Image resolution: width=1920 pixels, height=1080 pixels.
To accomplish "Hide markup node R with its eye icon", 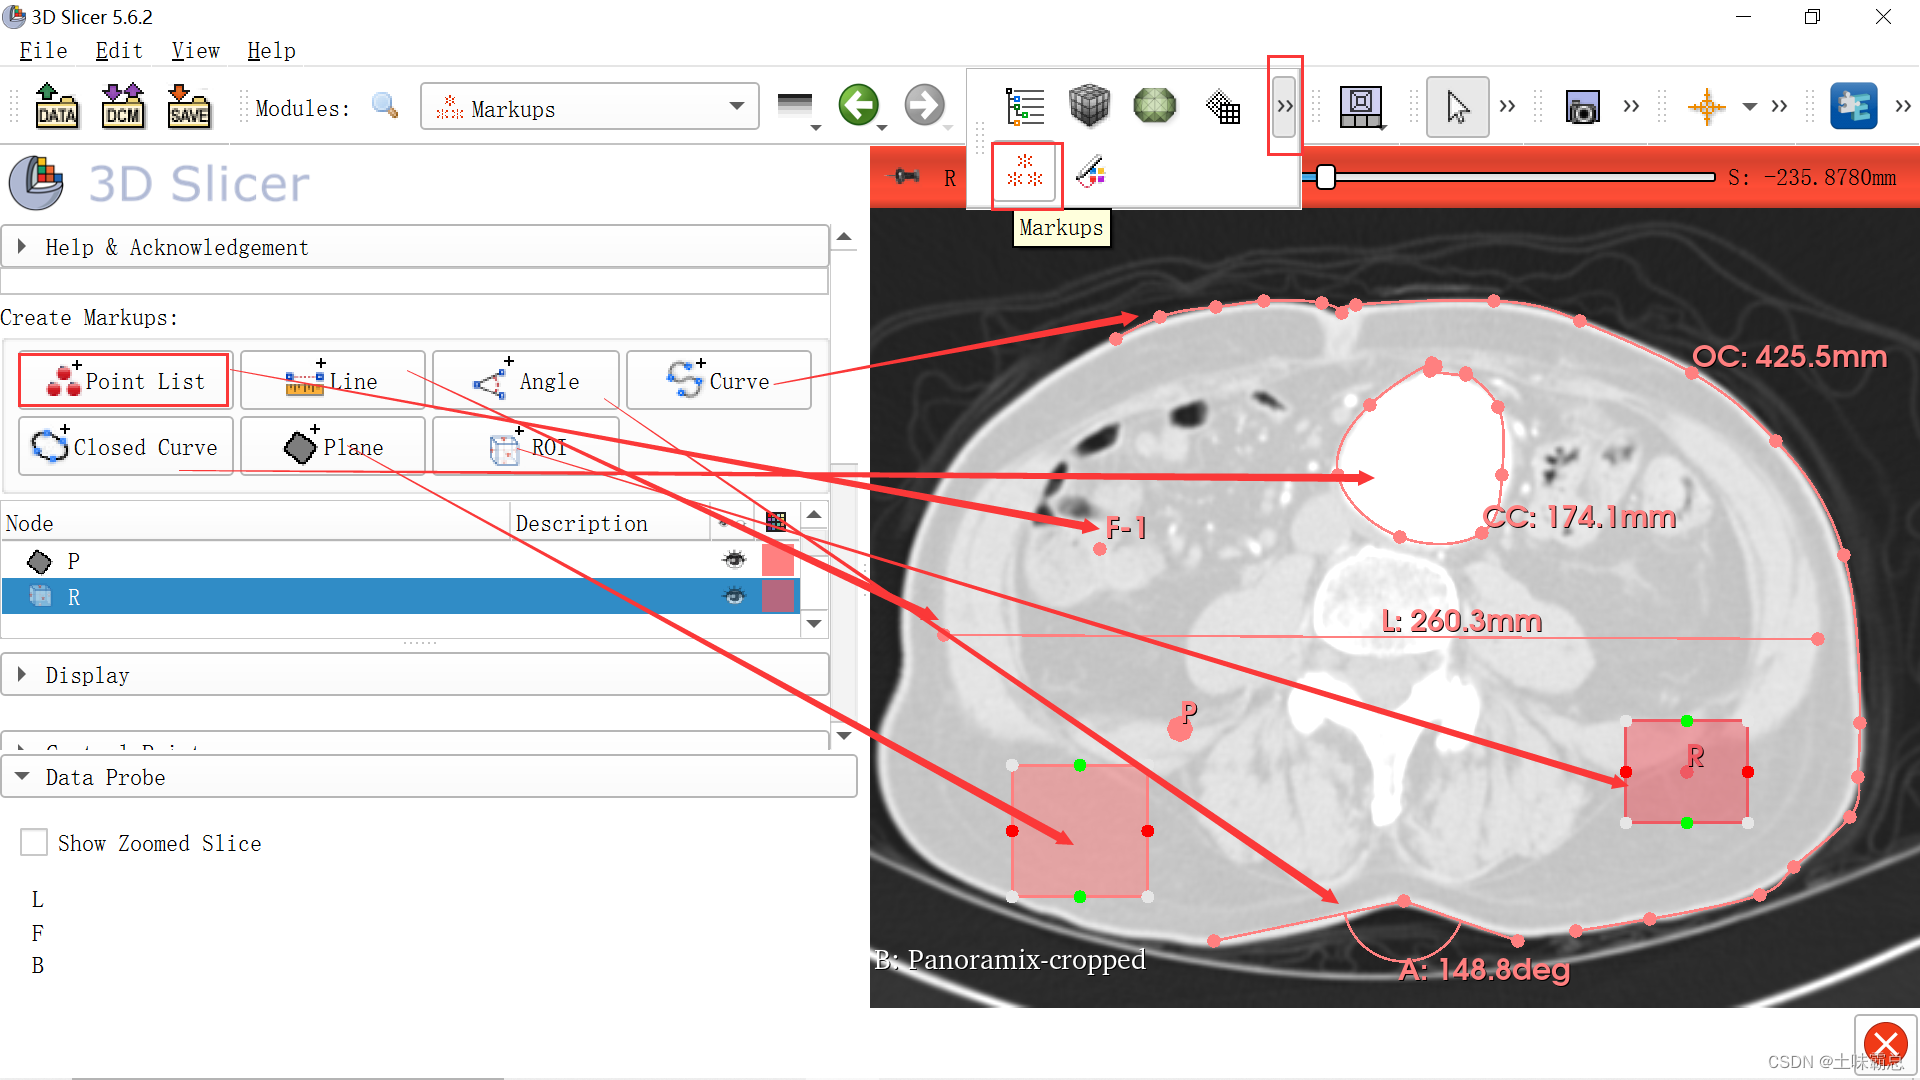I will tap(734, 596).
